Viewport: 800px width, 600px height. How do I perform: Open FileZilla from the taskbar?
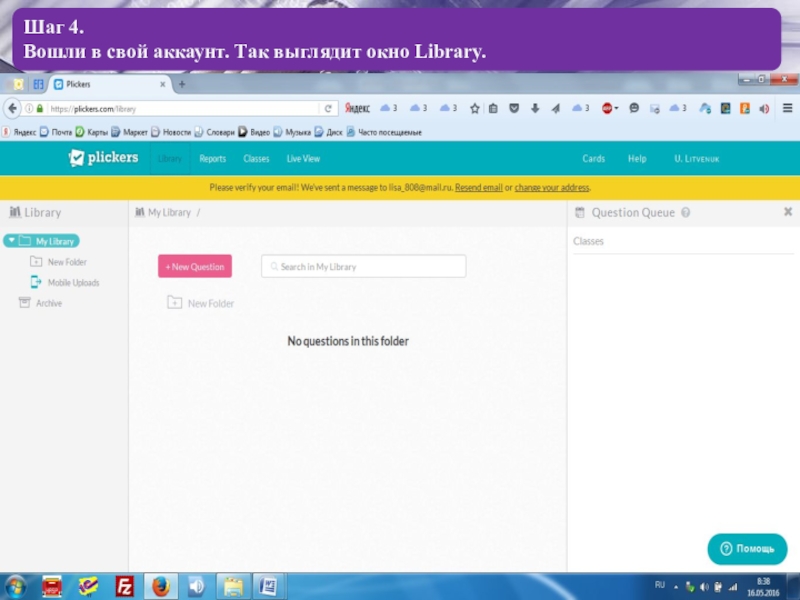(124, 586)
